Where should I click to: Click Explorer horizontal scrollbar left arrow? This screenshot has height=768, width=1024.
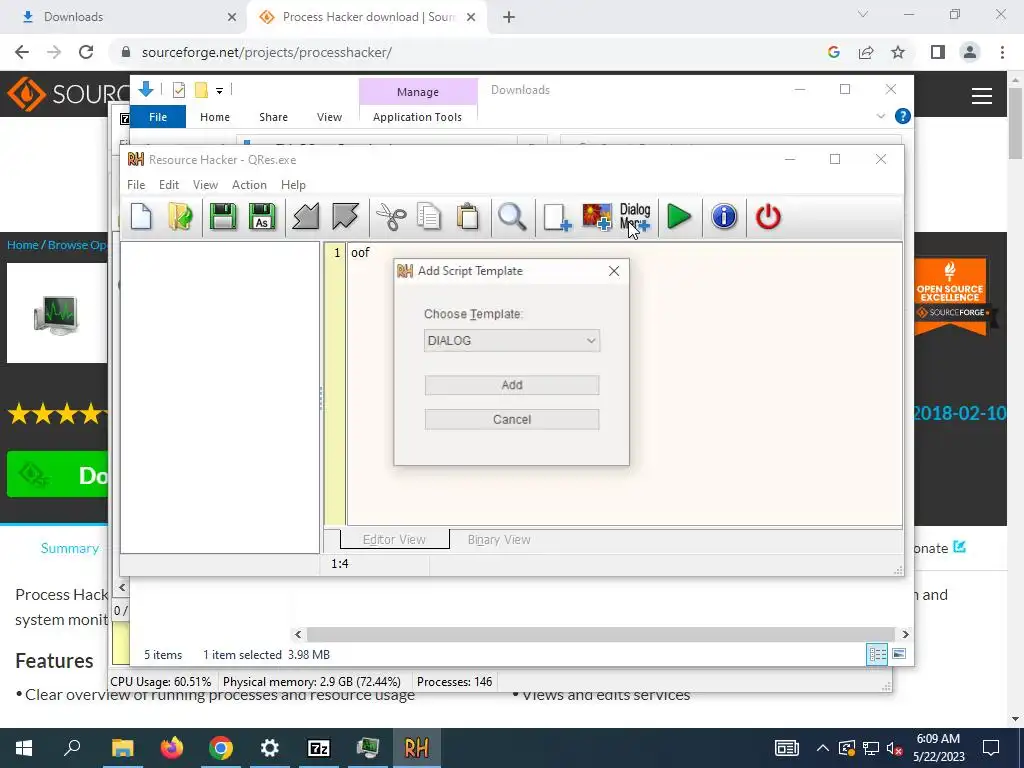click(x=298, y=634)
